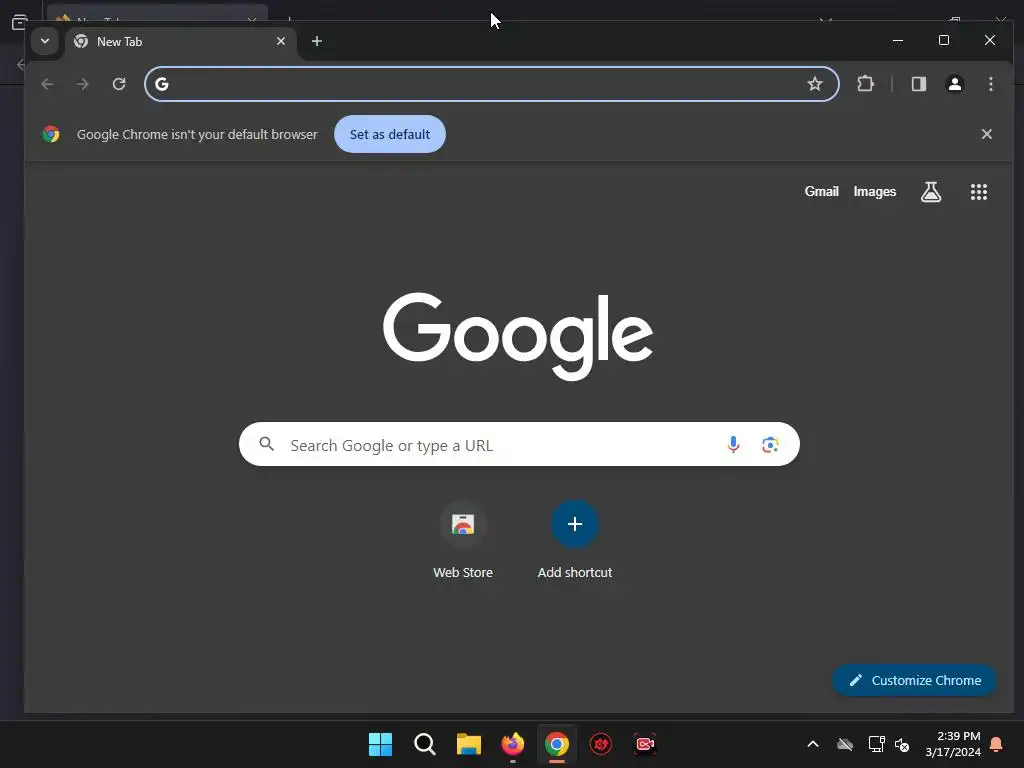Open the Gmail link
Screen dimensions: 1024x768
click(x=821, y=191)
